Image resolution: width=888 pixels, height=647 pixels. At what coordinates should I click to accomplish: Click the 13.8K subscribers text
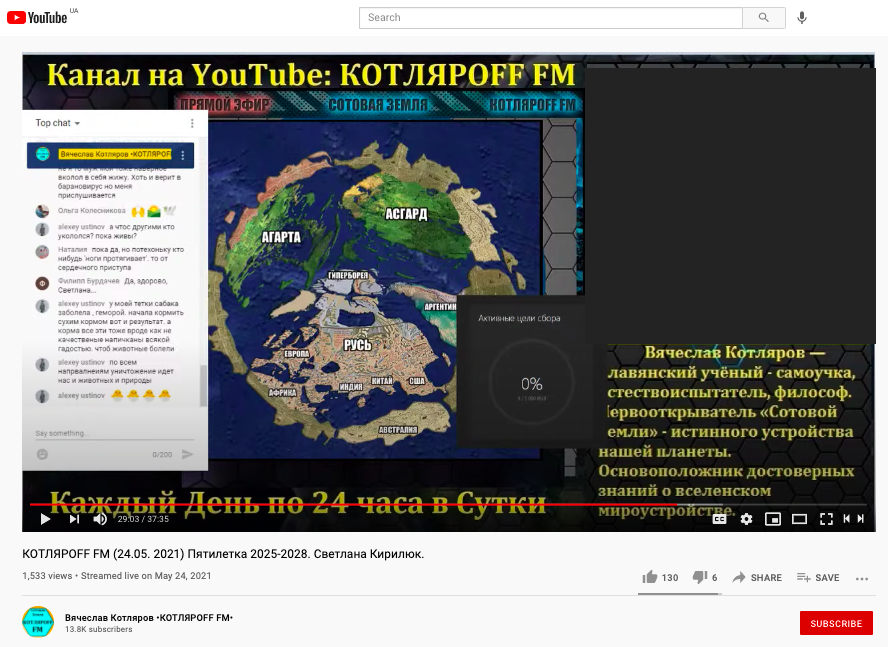coord(99,629)
